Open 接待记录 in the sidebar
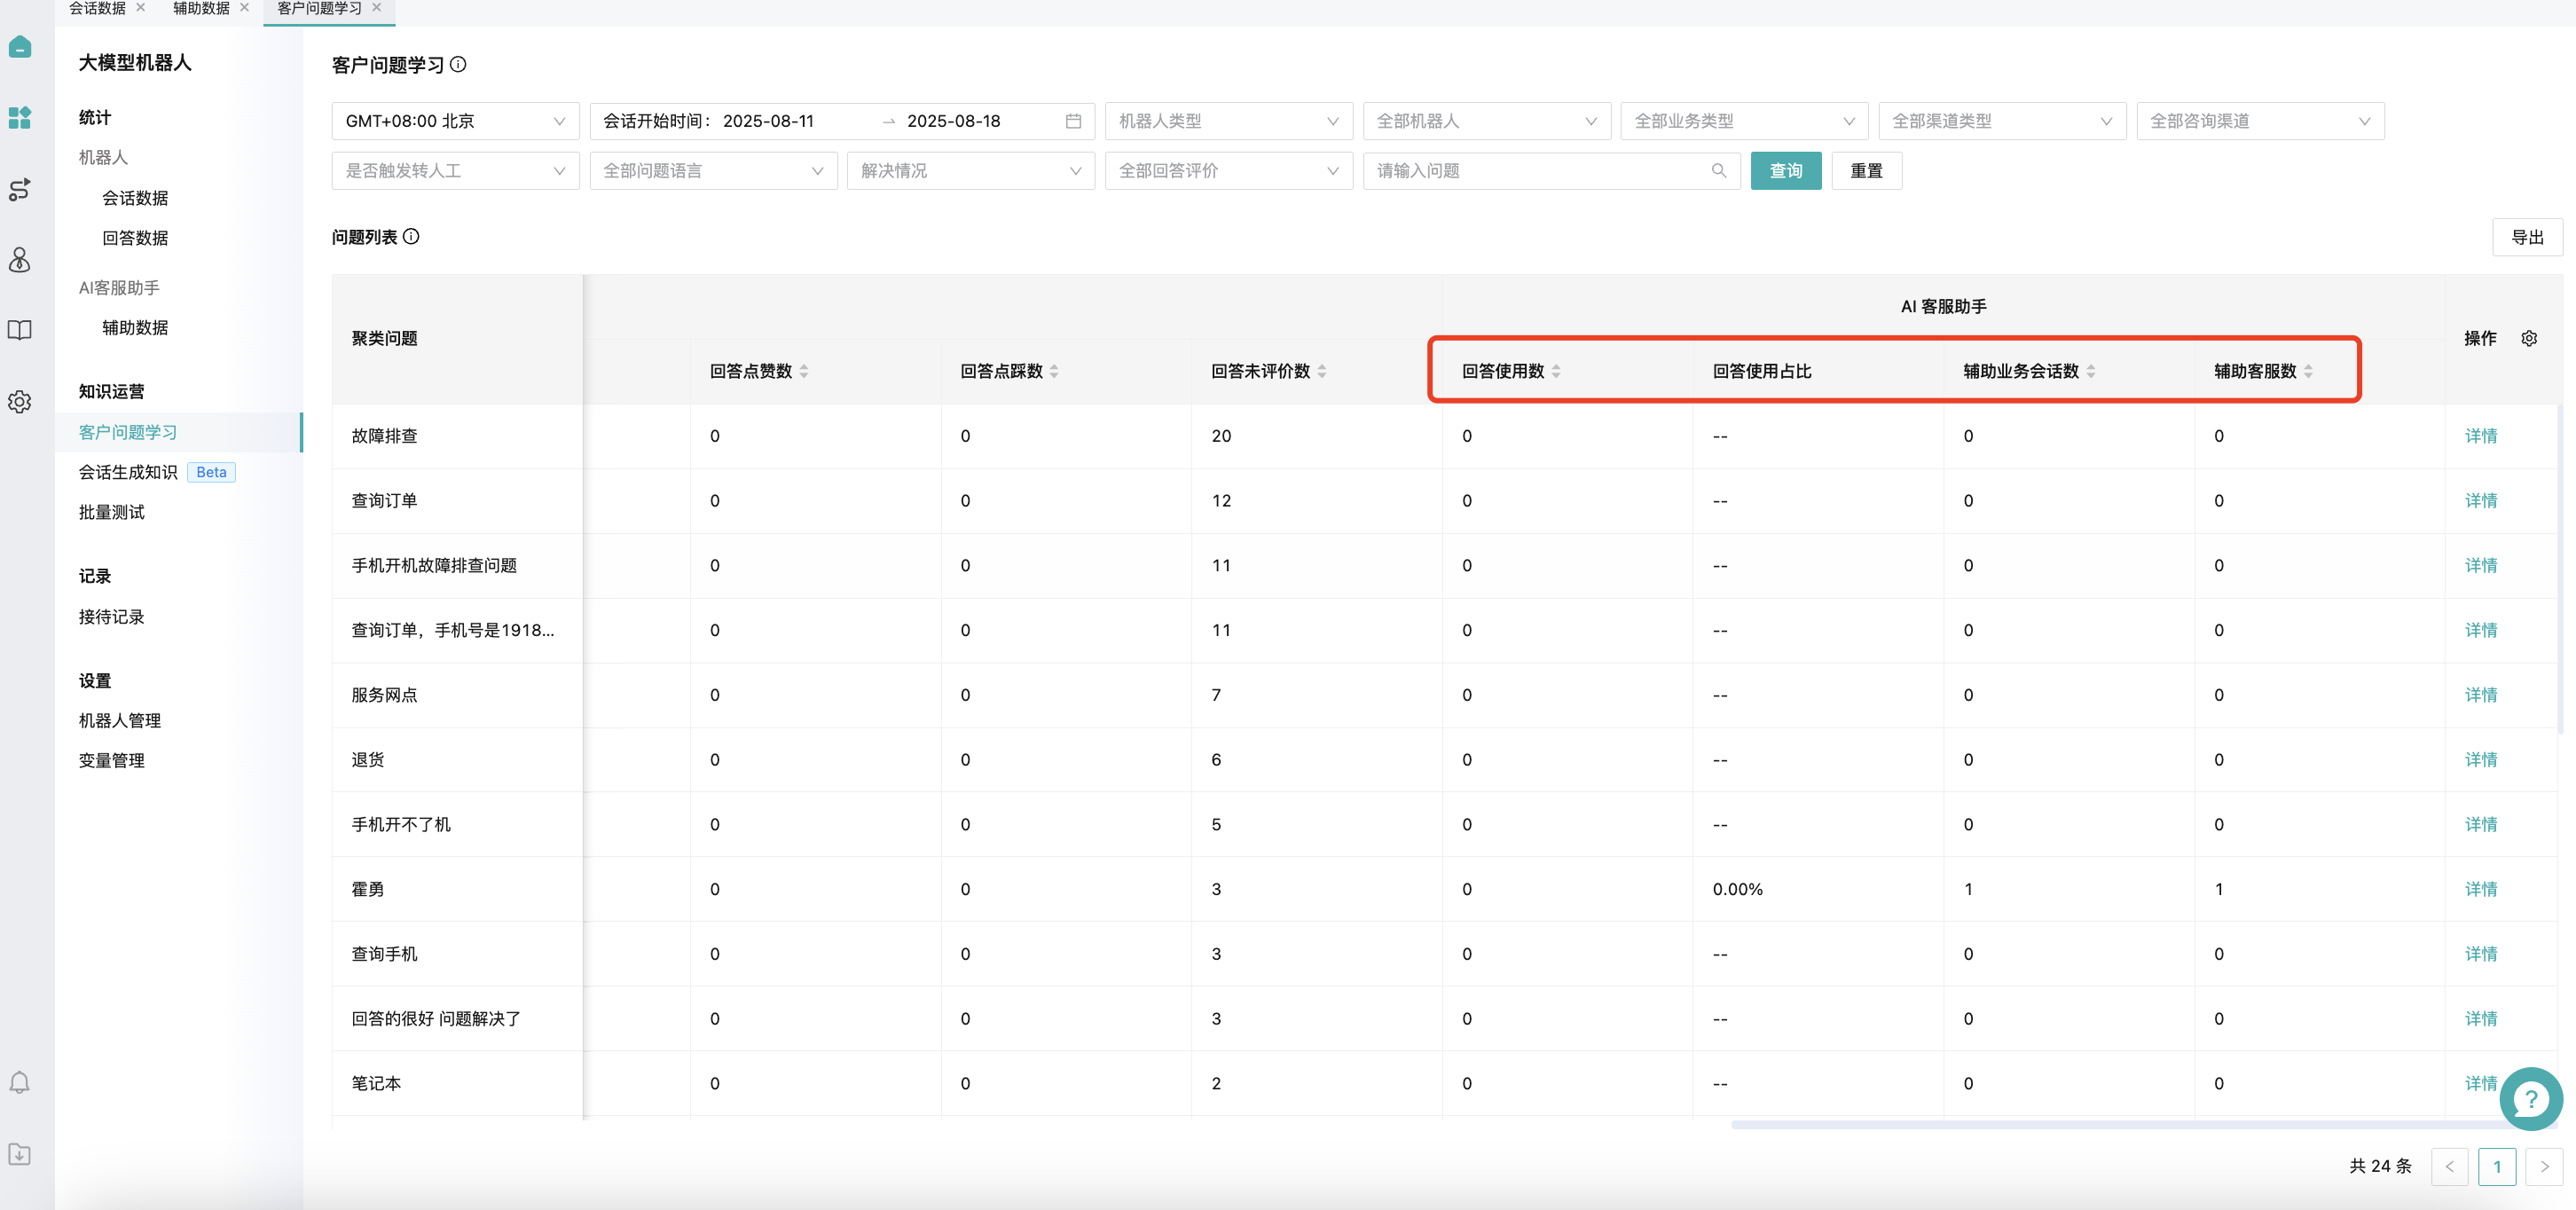2576x1210 pixels. [x=112, y=617]
